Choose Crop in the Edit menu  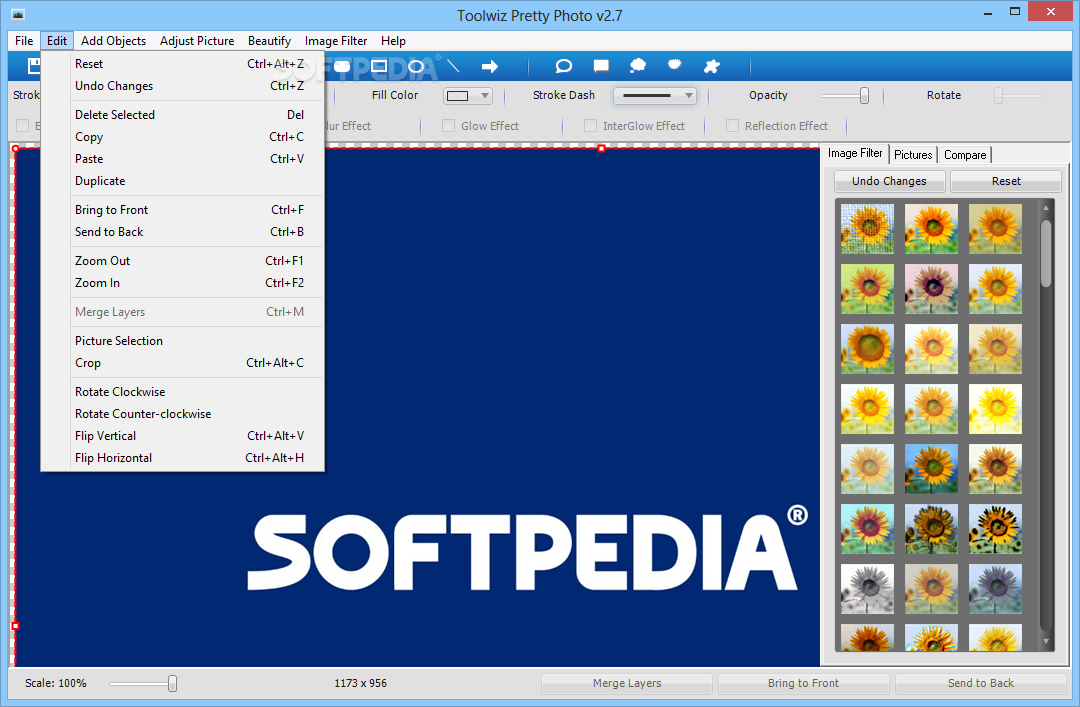(x=183, y=362)
